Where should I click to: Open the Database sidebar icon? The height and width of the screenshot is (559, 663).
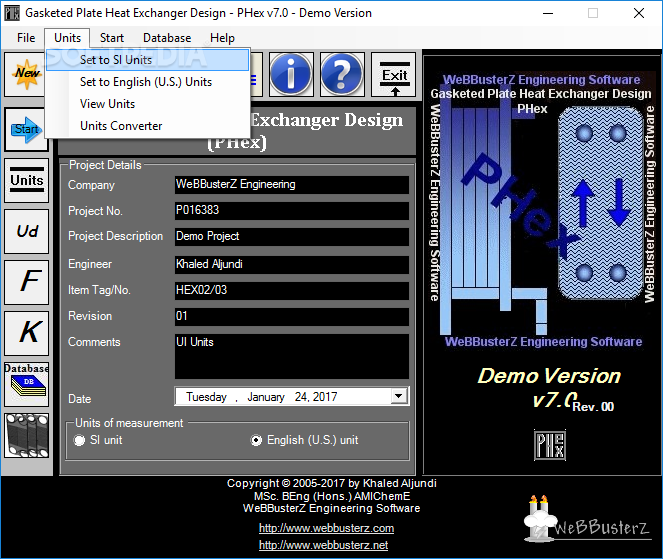[27, 384]
